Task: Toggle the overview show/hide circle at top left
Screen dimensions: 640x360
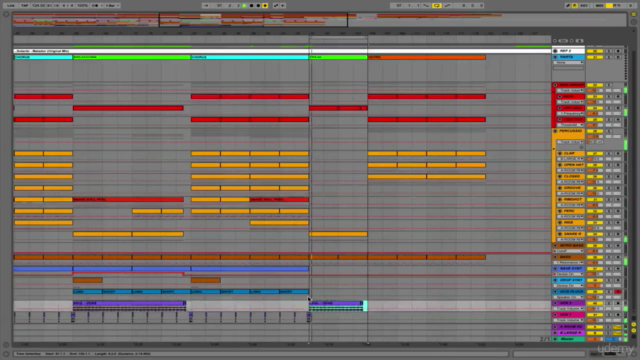Action: 6,14
